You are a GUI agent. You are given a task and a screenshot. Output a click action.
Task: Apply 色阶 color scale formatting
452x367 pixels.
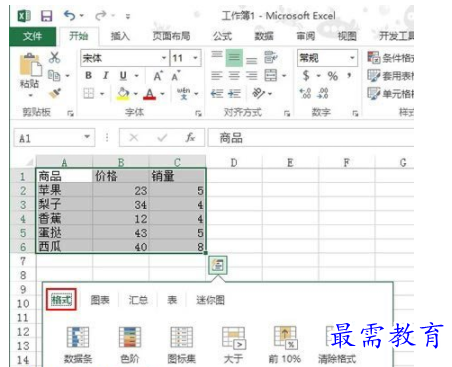[130, 345]
